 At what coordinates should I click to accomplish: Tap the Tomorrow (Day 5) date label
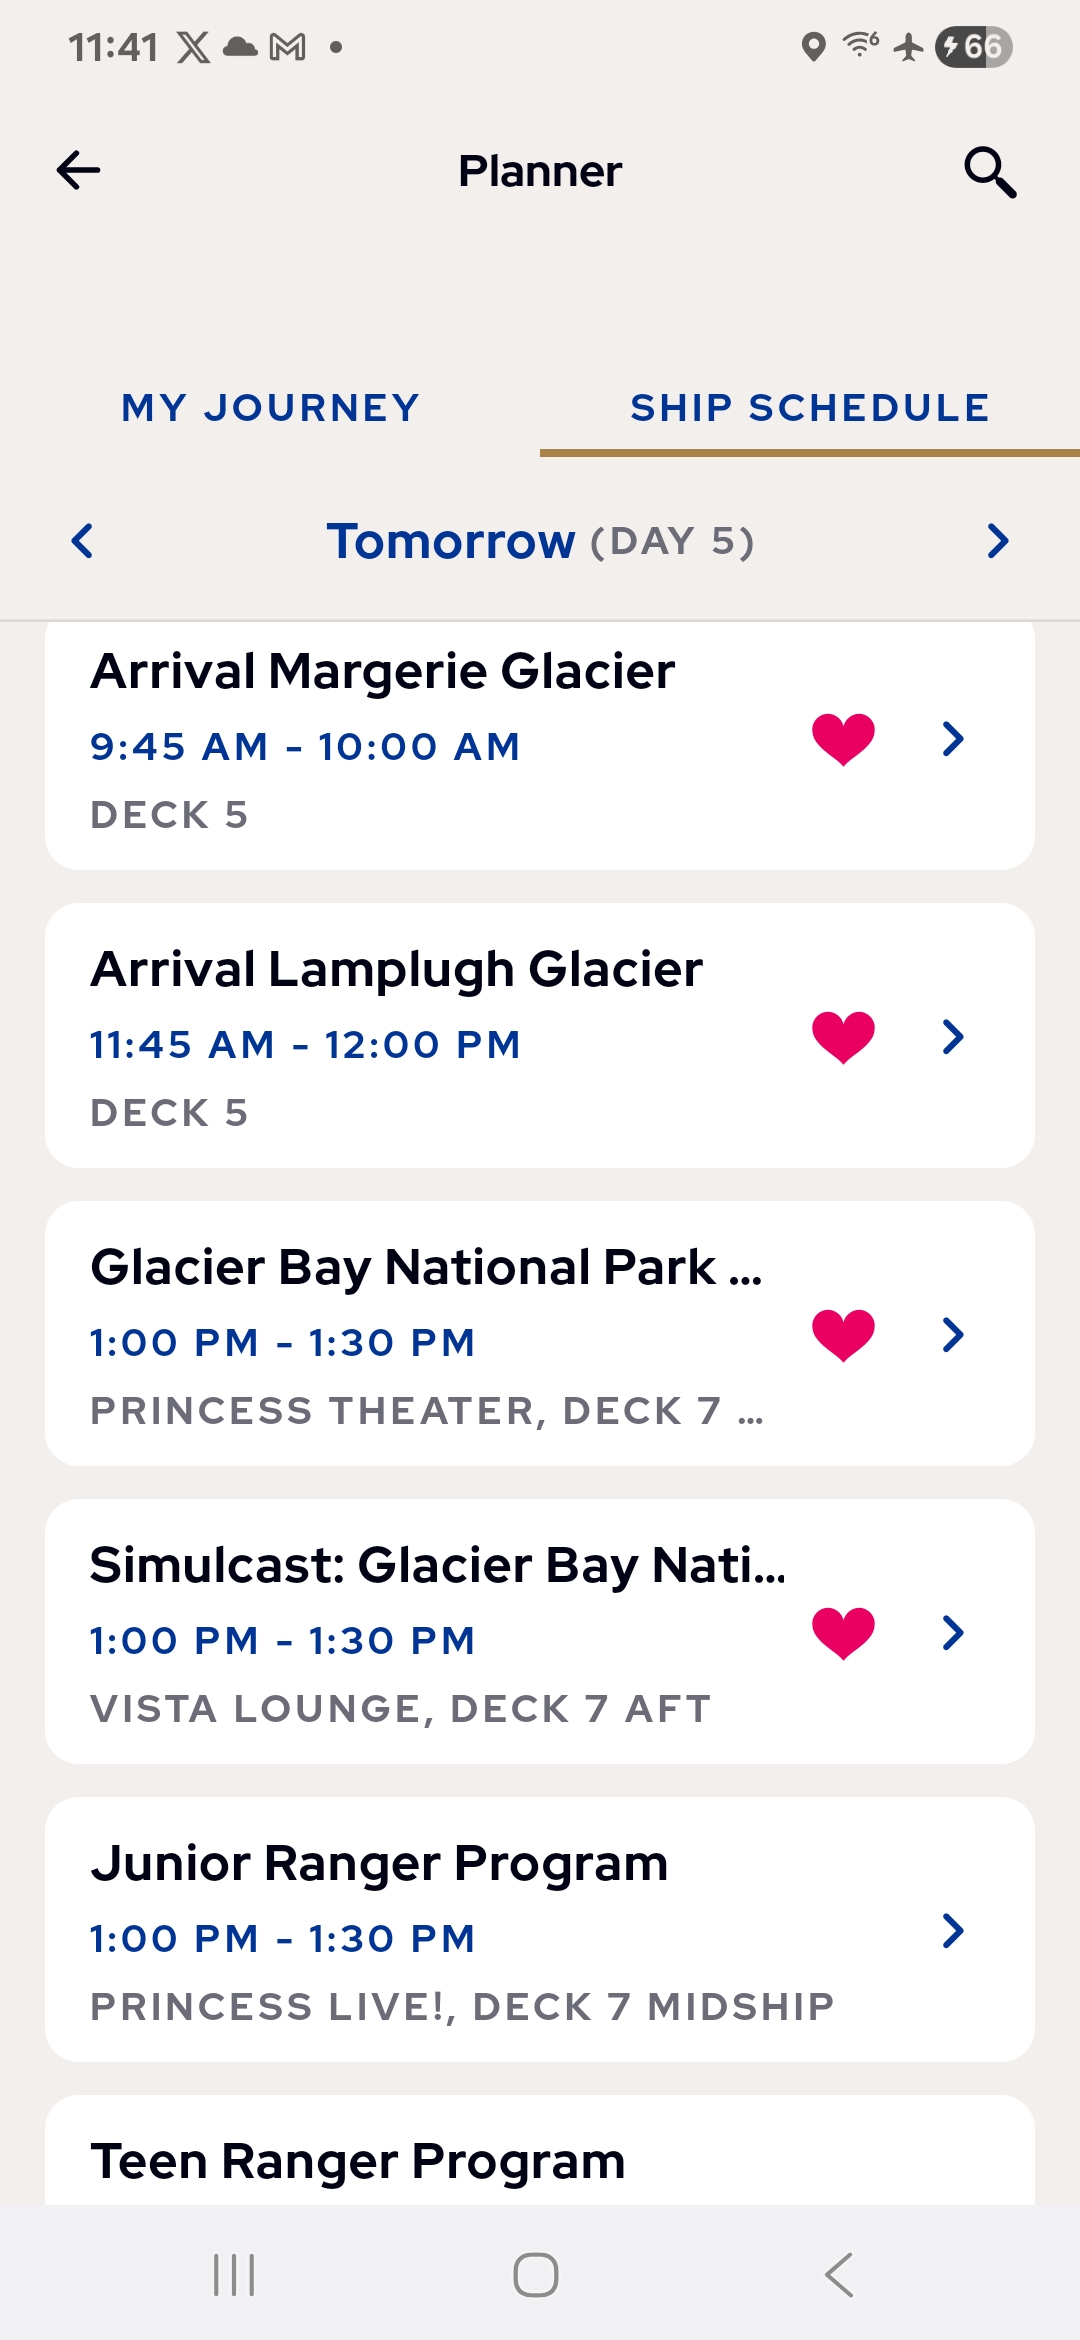(540, 541)
